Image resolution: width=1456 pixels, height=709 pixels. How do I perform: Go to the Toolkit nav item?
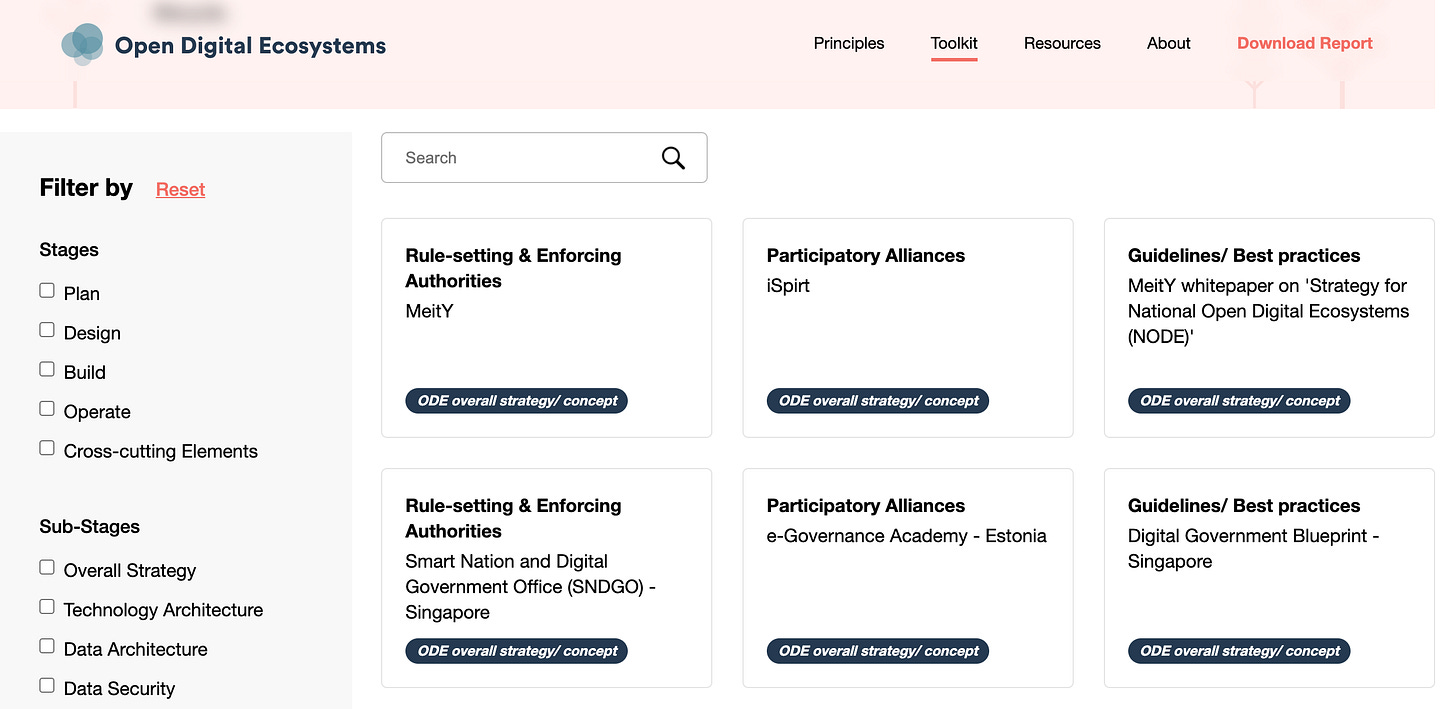[x=954, y=43]
